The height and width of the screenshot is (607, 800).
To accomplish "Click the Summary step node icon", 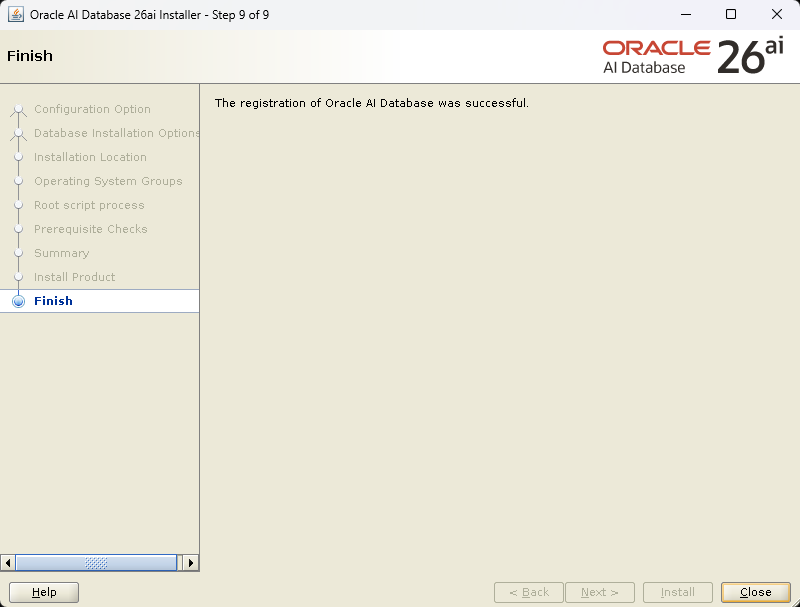I will pyautogui.click(x=18, y=253).
